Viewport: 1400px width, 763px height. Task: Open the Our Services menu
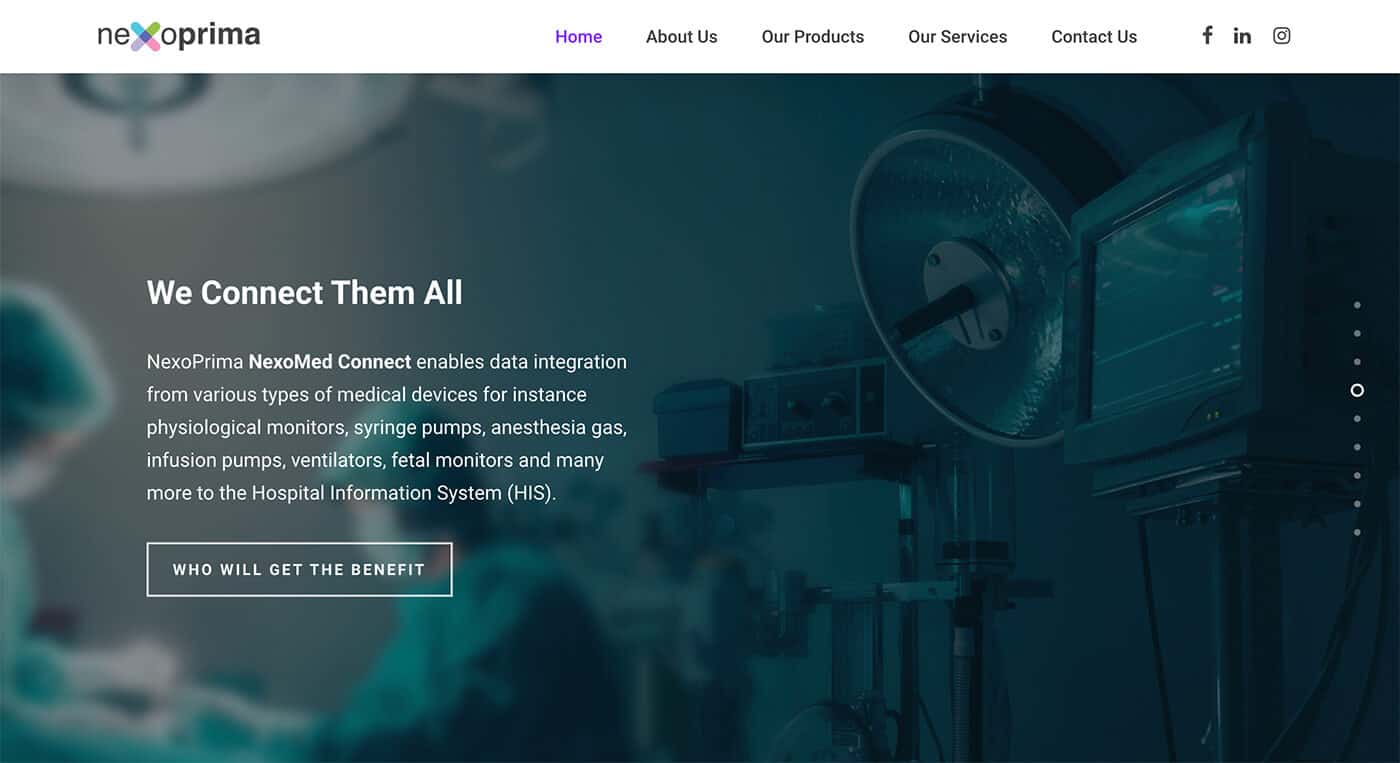(x=958, y=37)
